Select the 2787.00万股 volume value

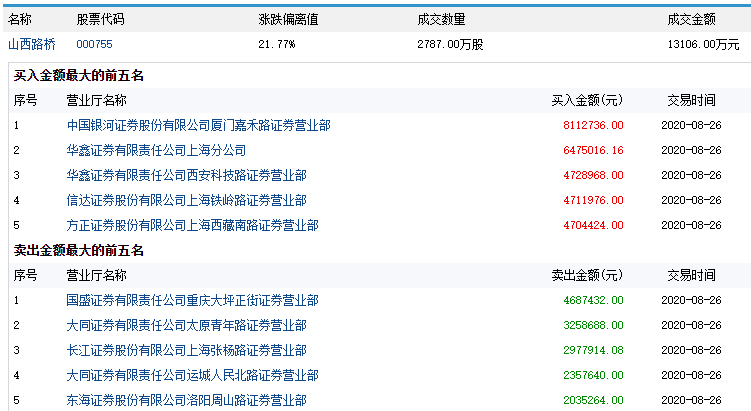pos(450,45)
